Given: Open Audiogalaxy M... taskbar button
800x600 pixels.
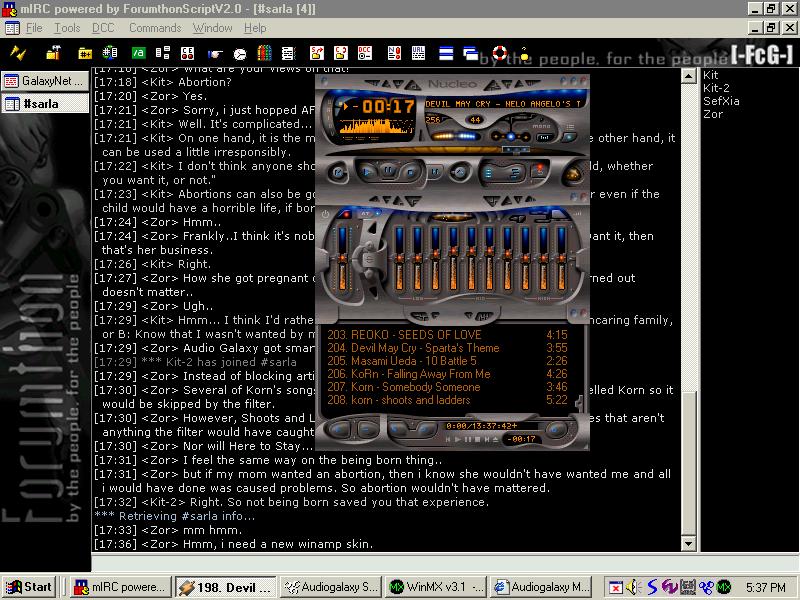Looking at the screenshot, I should tap(541, 587).
